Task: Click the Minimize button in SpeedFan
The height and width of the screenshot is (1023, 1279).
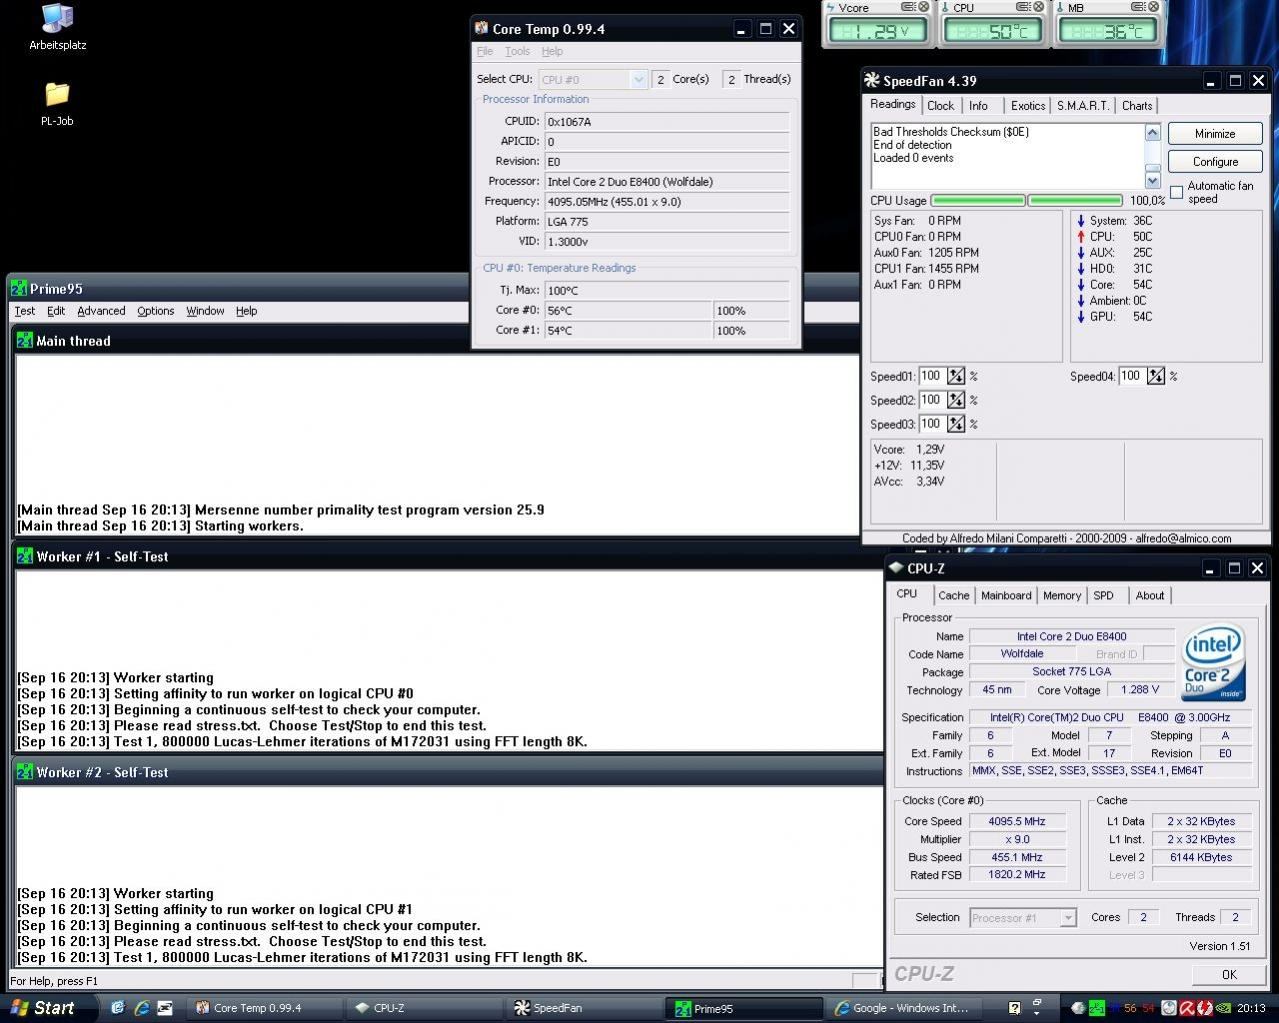Action: 1215,134
